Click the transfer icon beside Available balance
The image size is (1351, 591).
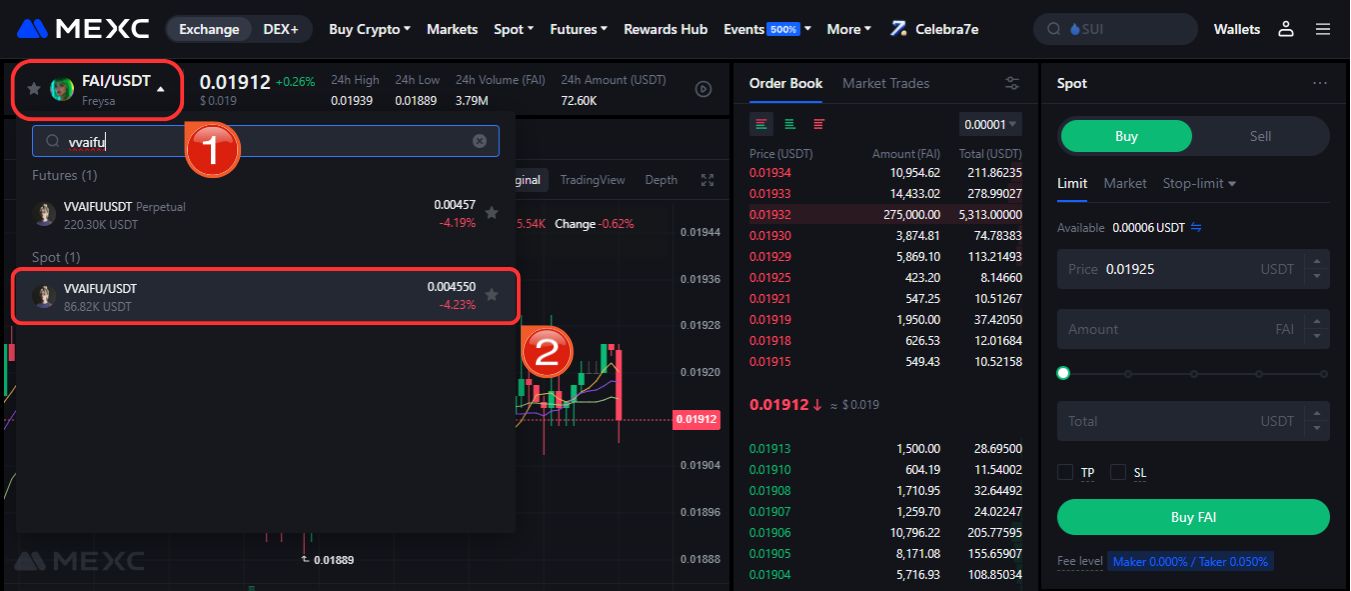point(1196,228)
